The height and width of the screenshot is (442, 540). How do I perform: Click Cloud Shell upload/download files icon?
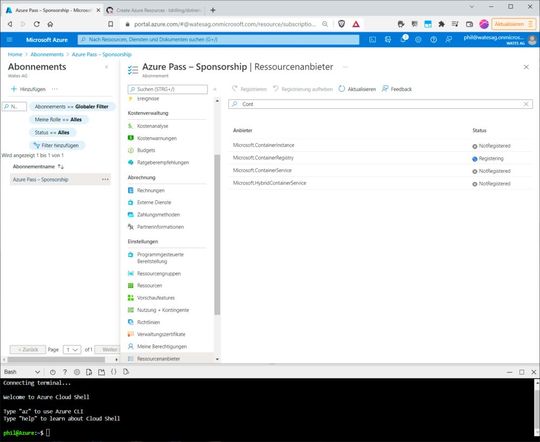coord(89,372)
